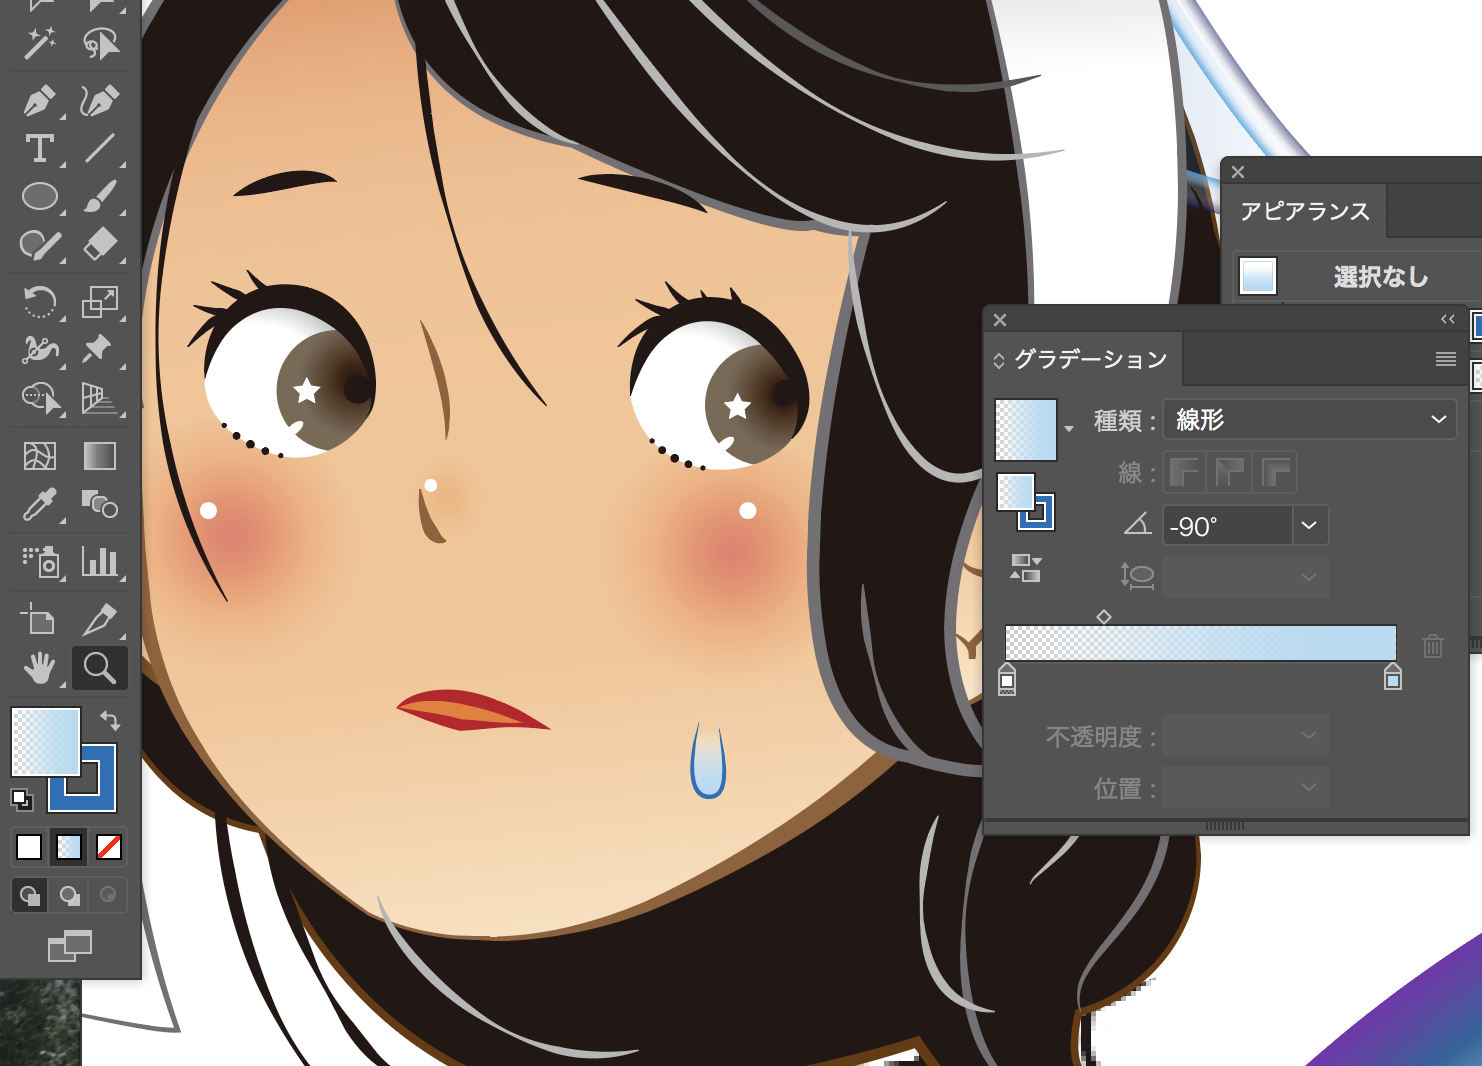Select the Column Graph tool
Viewport: 1482px width, 1066px height.
[100, 562]
